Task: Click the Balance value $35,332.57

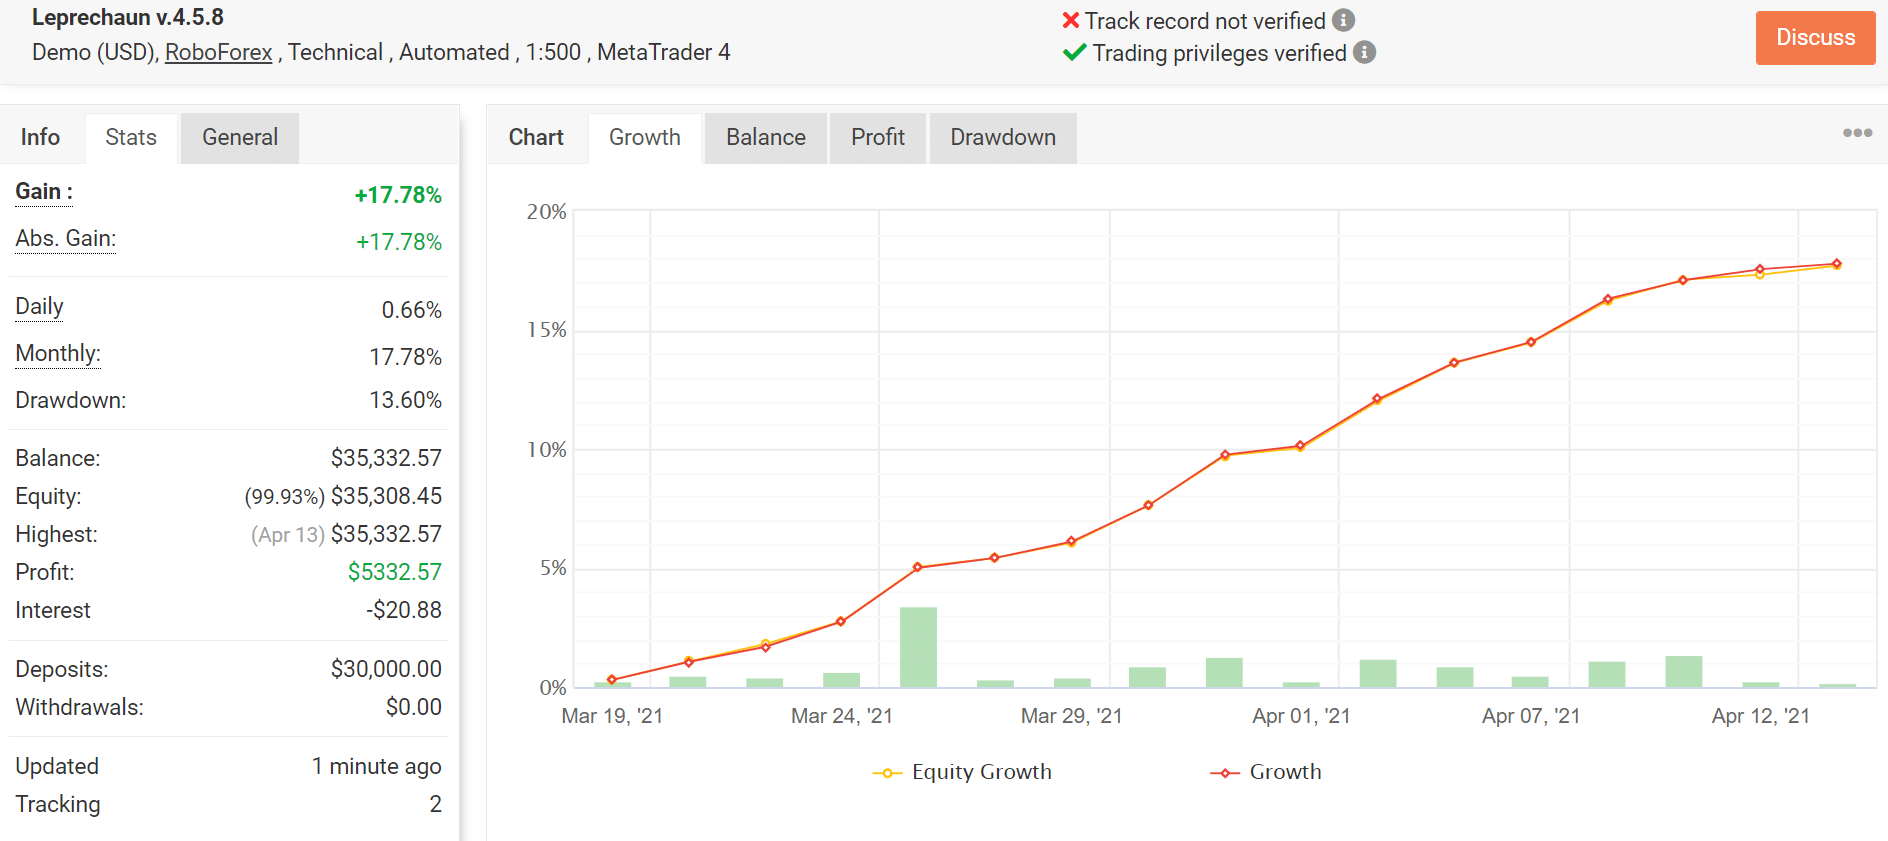Action: pos(386,458)
